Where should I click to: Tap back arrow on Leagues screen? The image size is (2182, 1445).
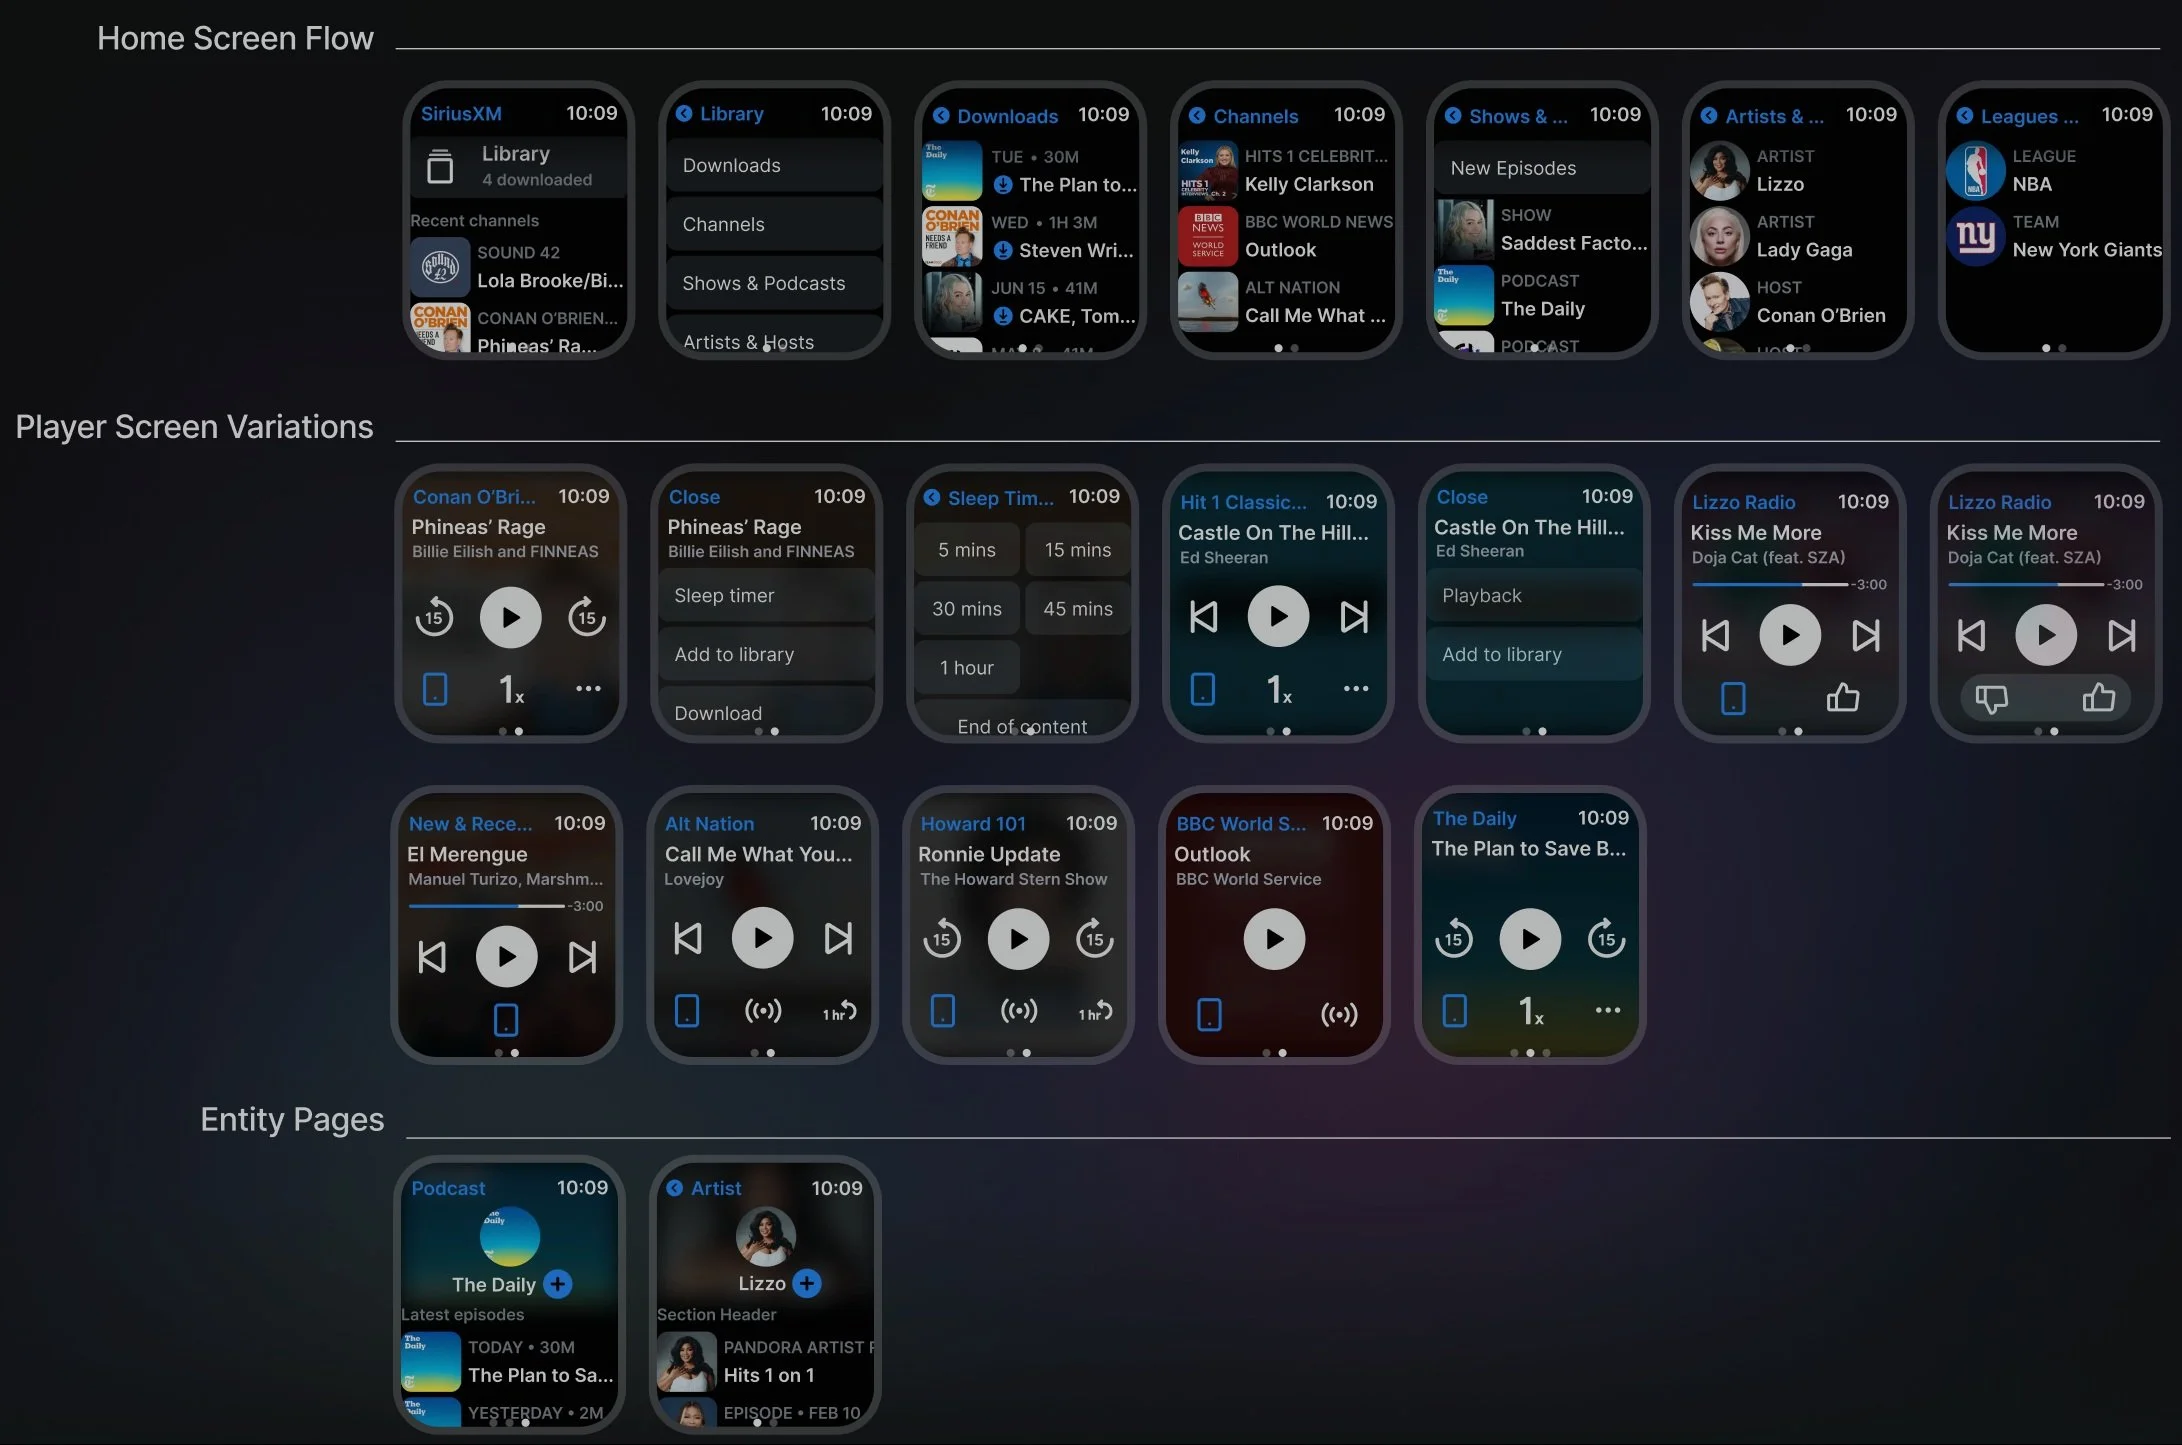[1964, 116]
